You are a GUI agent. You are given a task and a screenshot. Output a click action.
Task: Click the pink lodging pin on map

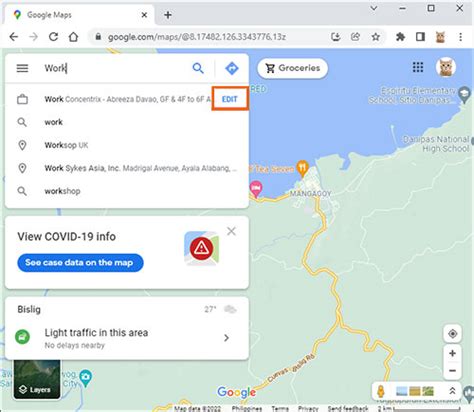(256, 189)
